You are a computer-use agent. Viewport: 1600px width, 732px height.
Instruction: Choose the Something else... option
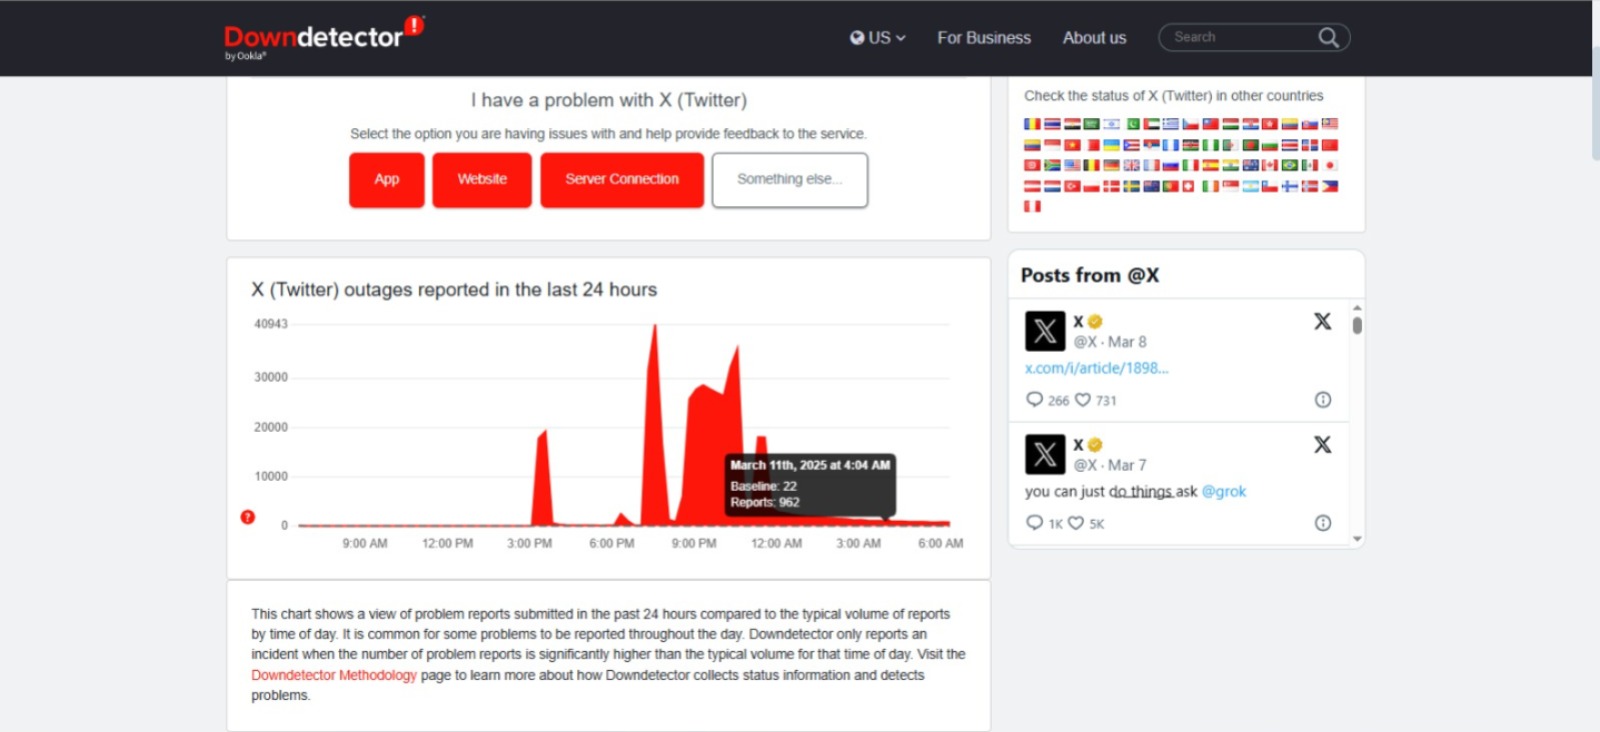790,180
